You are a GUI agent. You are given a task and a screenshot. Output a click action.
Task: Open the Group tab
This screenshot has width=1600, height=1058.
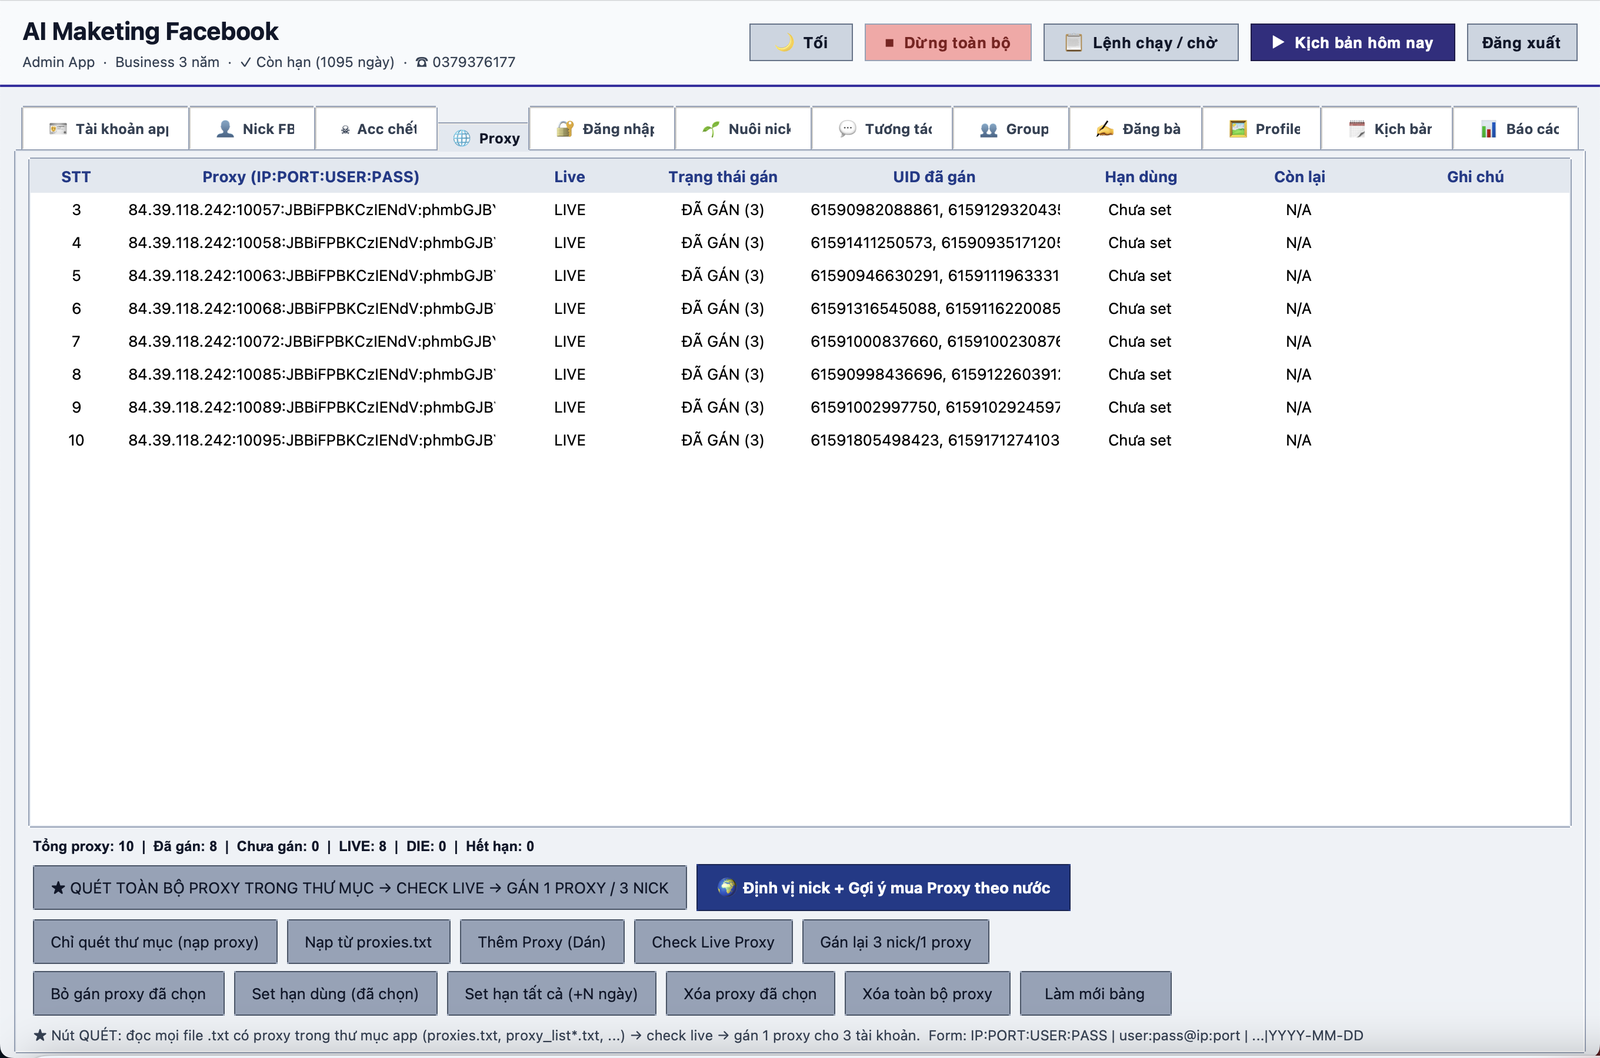coord(1011,129)
